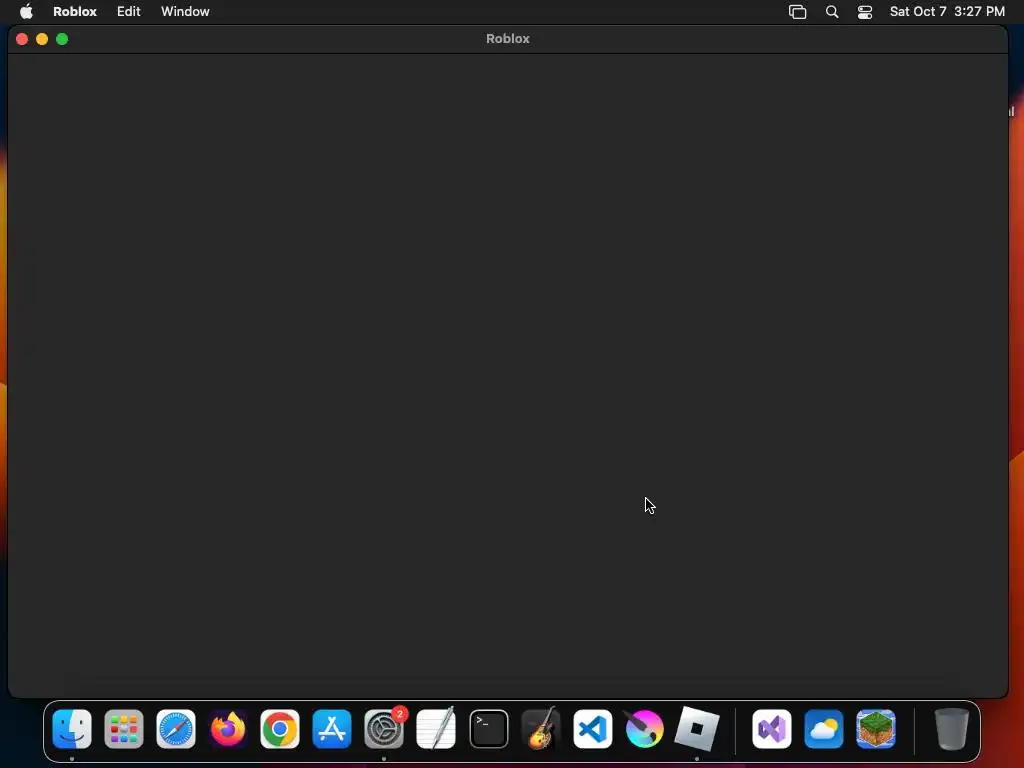Launch GarageBand from the Dock

pos(541,729)
